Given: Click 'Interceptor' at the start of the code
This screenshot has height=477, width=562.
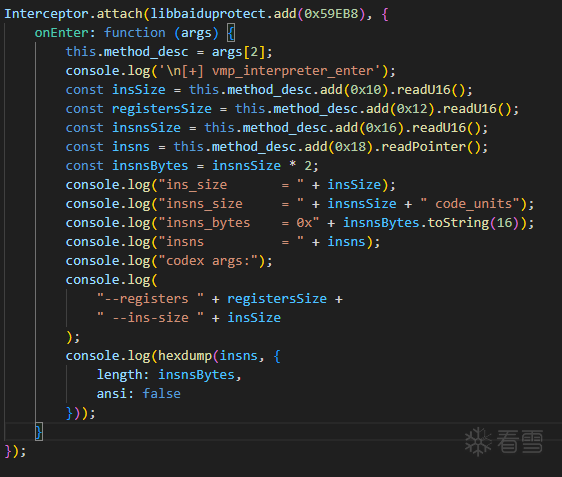Looking at the screenshot, I should tap(46, 14).
